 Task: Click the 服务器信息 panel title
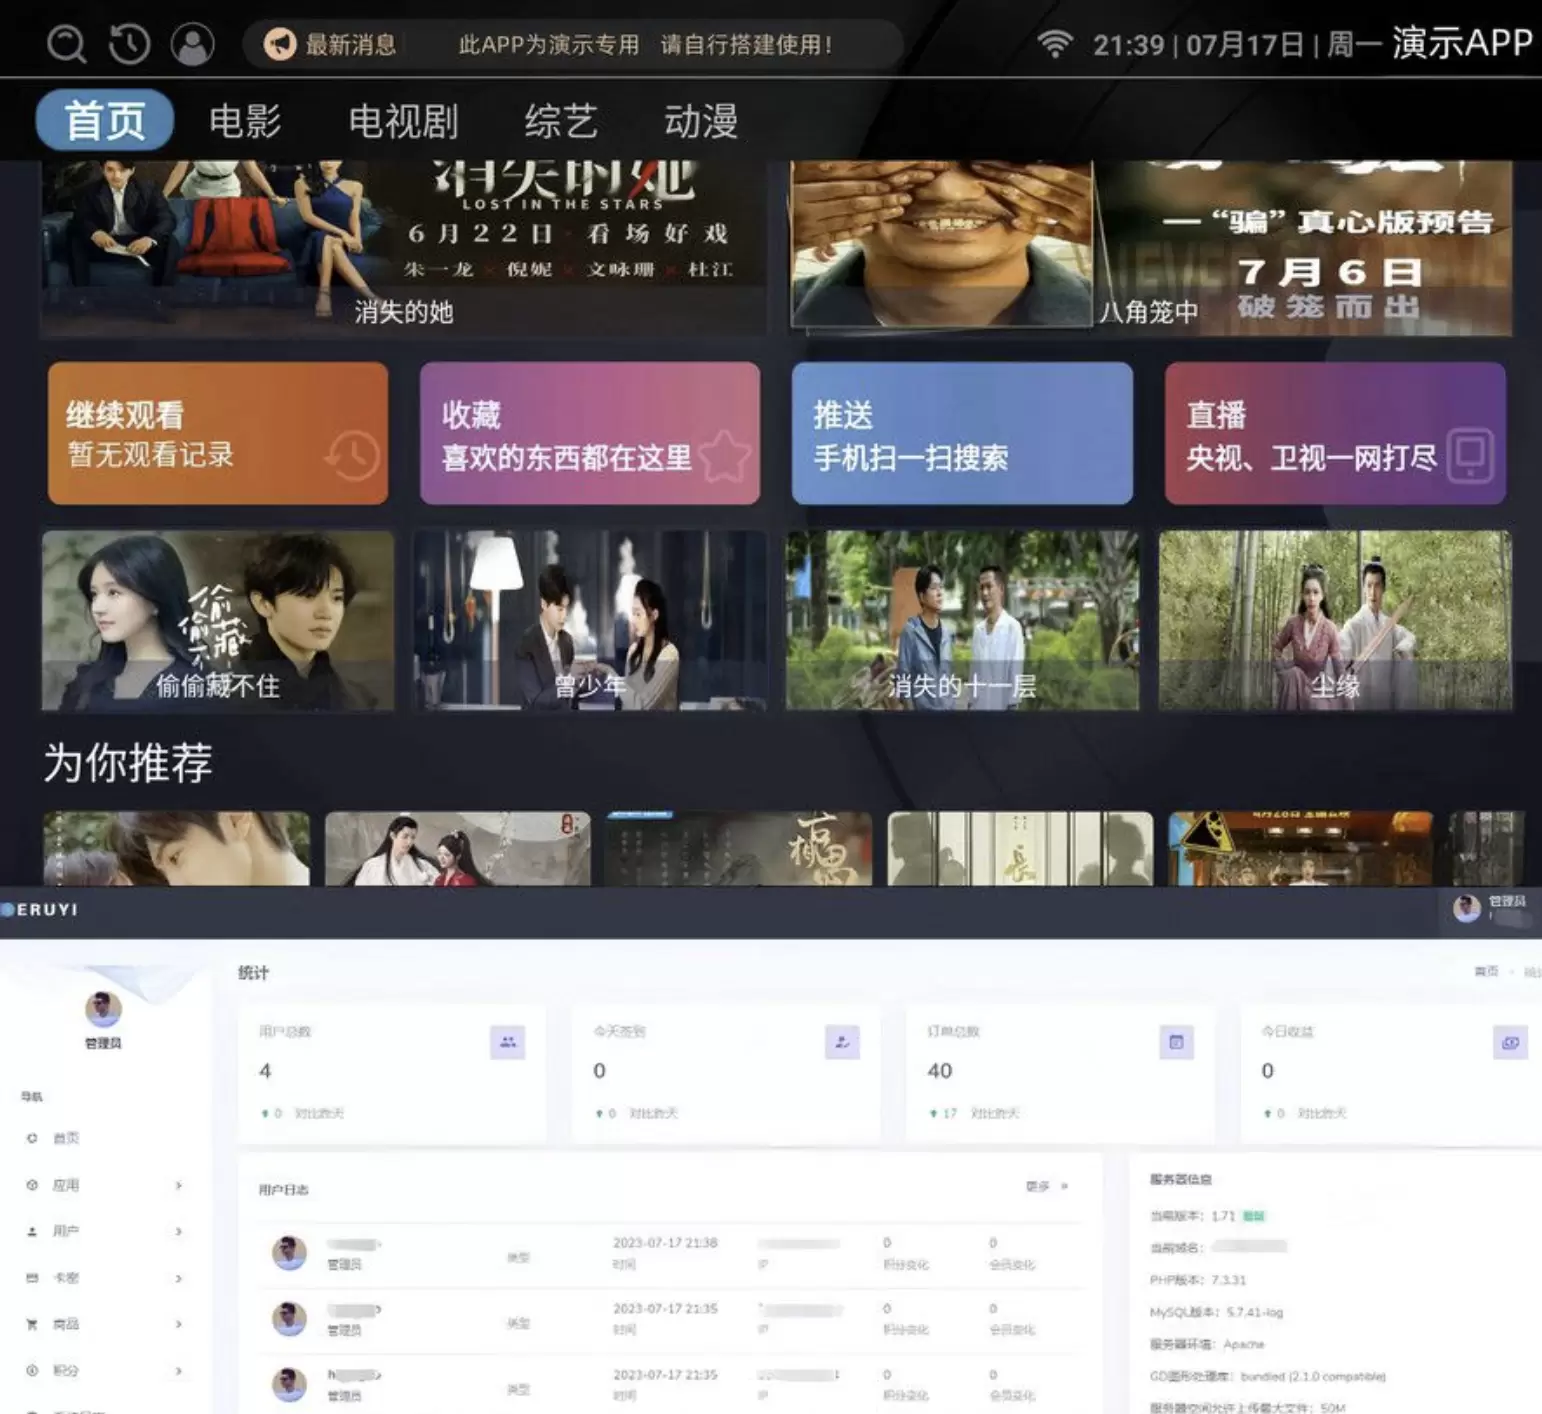pos(1180,1180)
